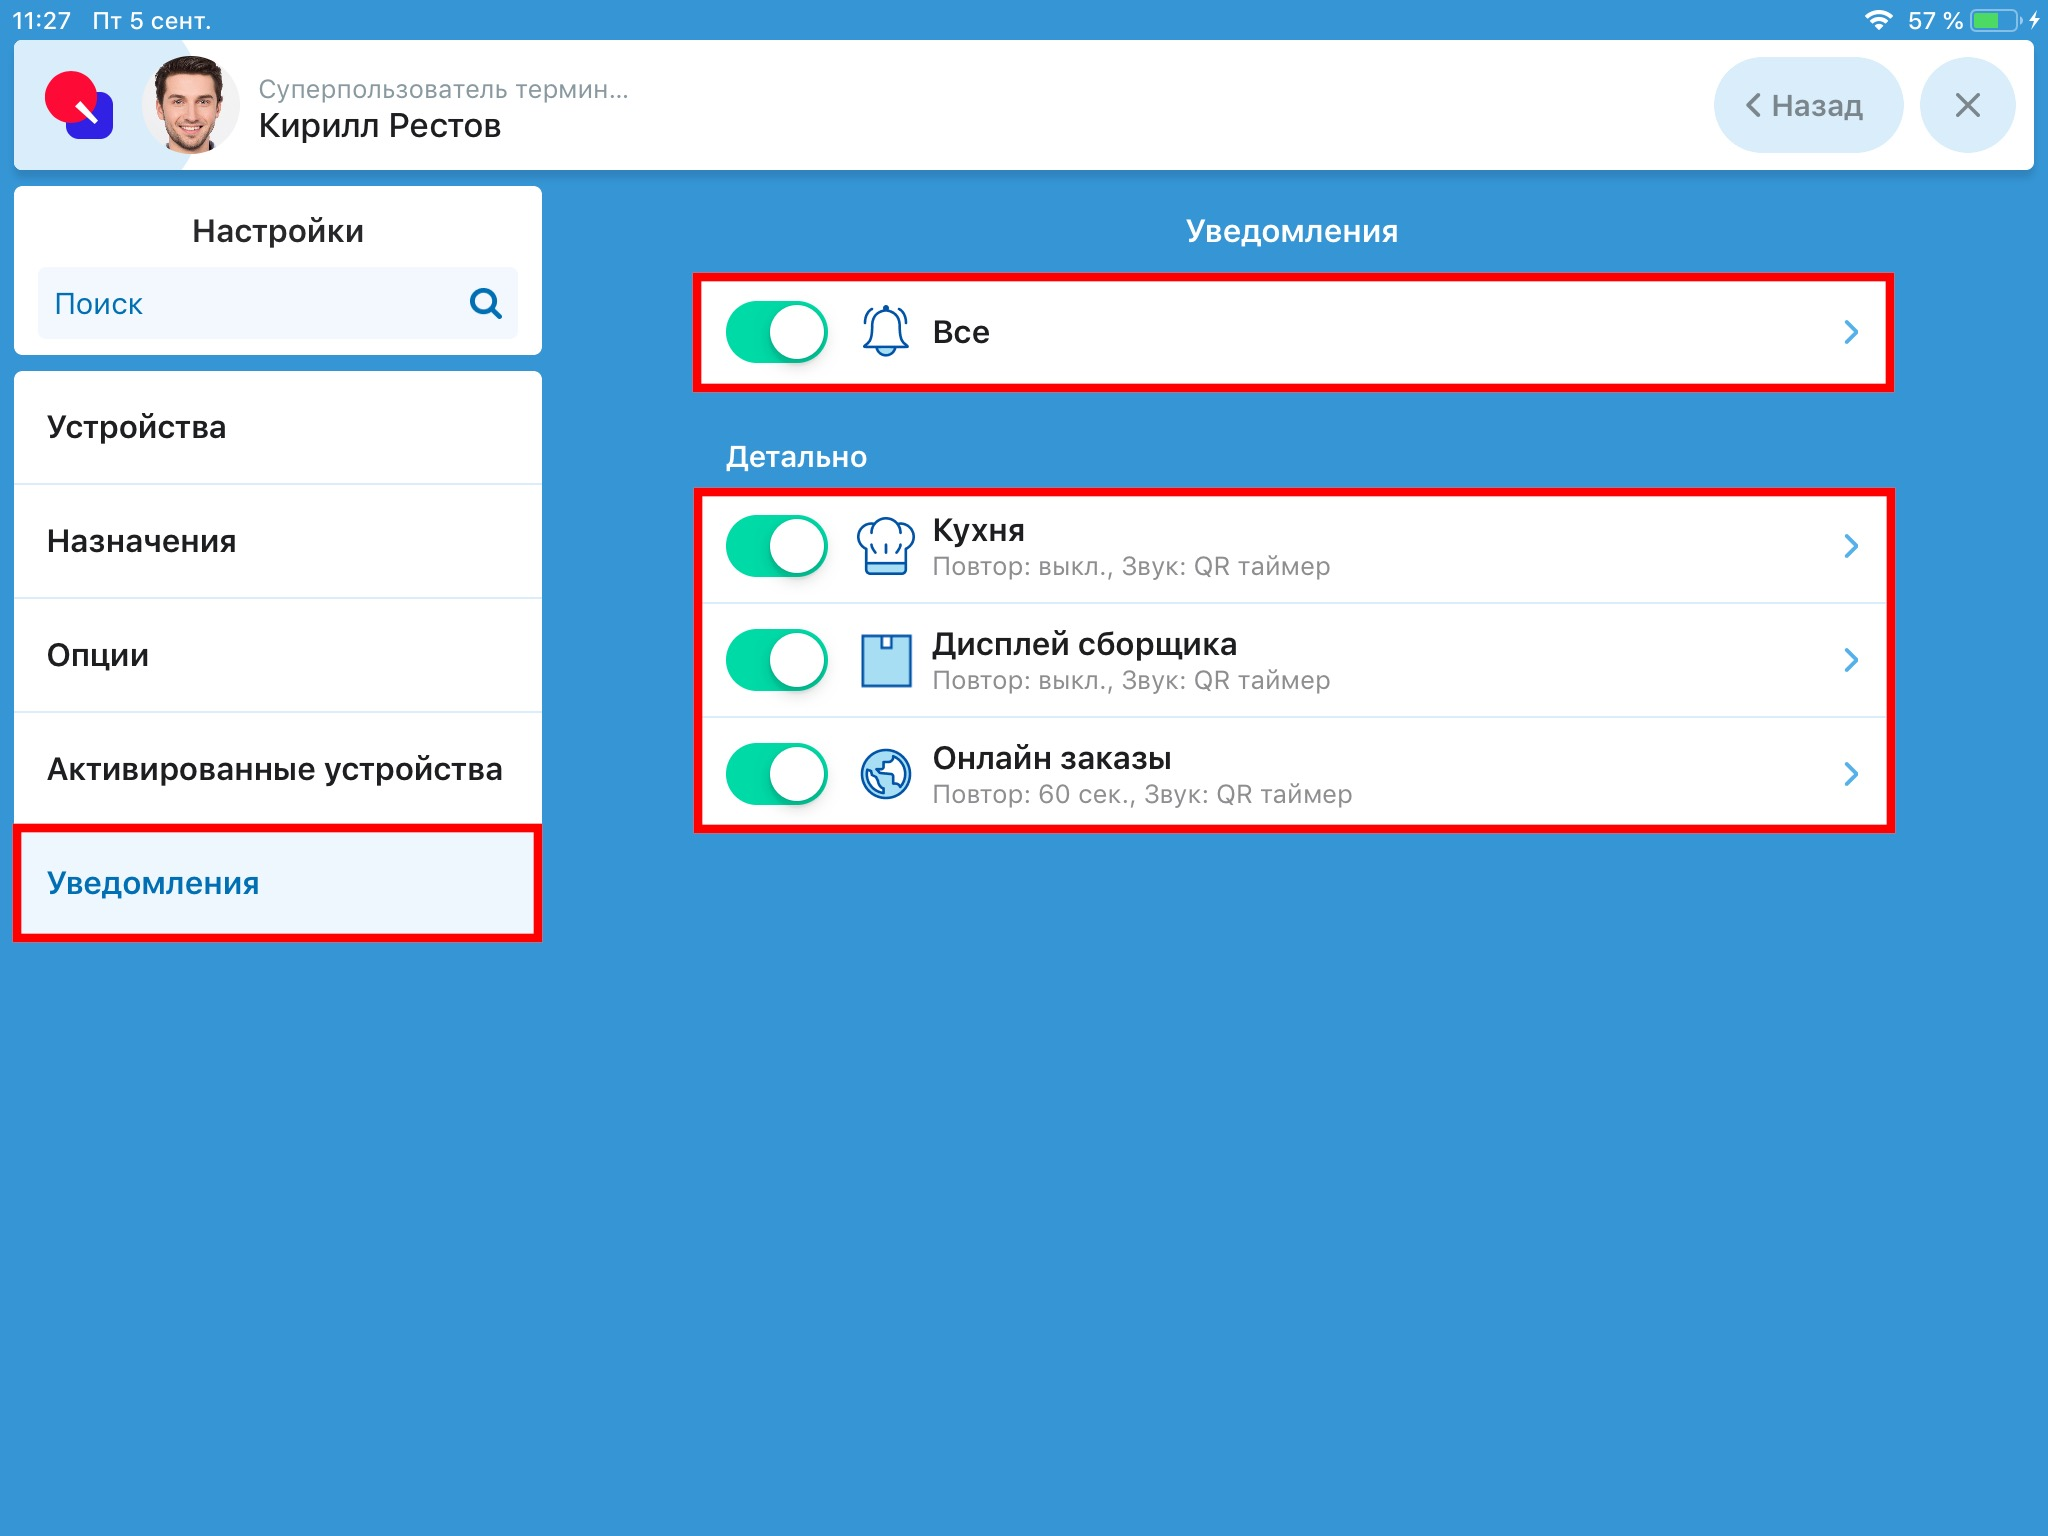The height and width of the screenshot is (1536, 2048).
Task: Open the Устройства settings section
Action: click(278, 428)
